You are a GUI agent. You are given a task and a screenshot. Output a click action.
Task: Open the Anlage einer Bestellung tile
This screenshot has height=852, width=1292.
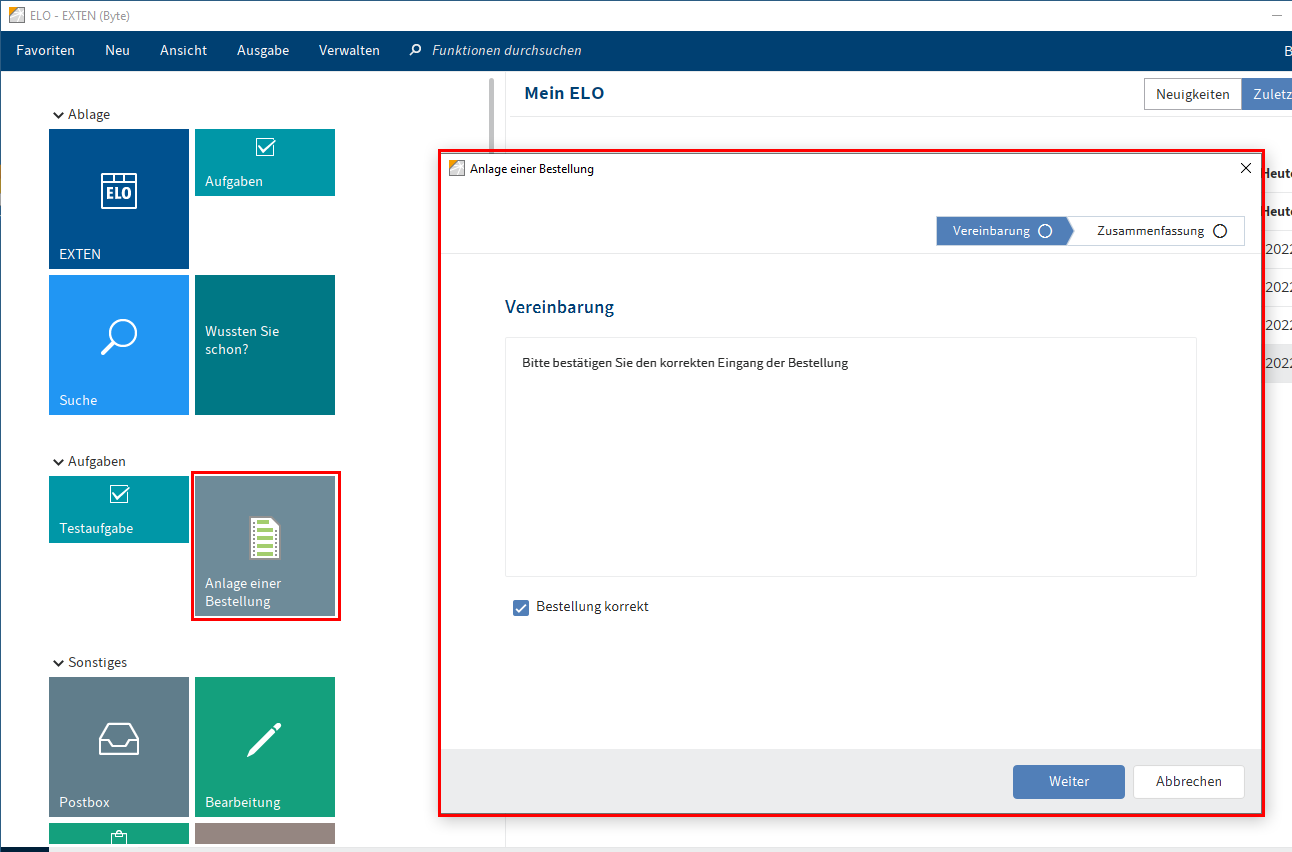coord(265,546)
